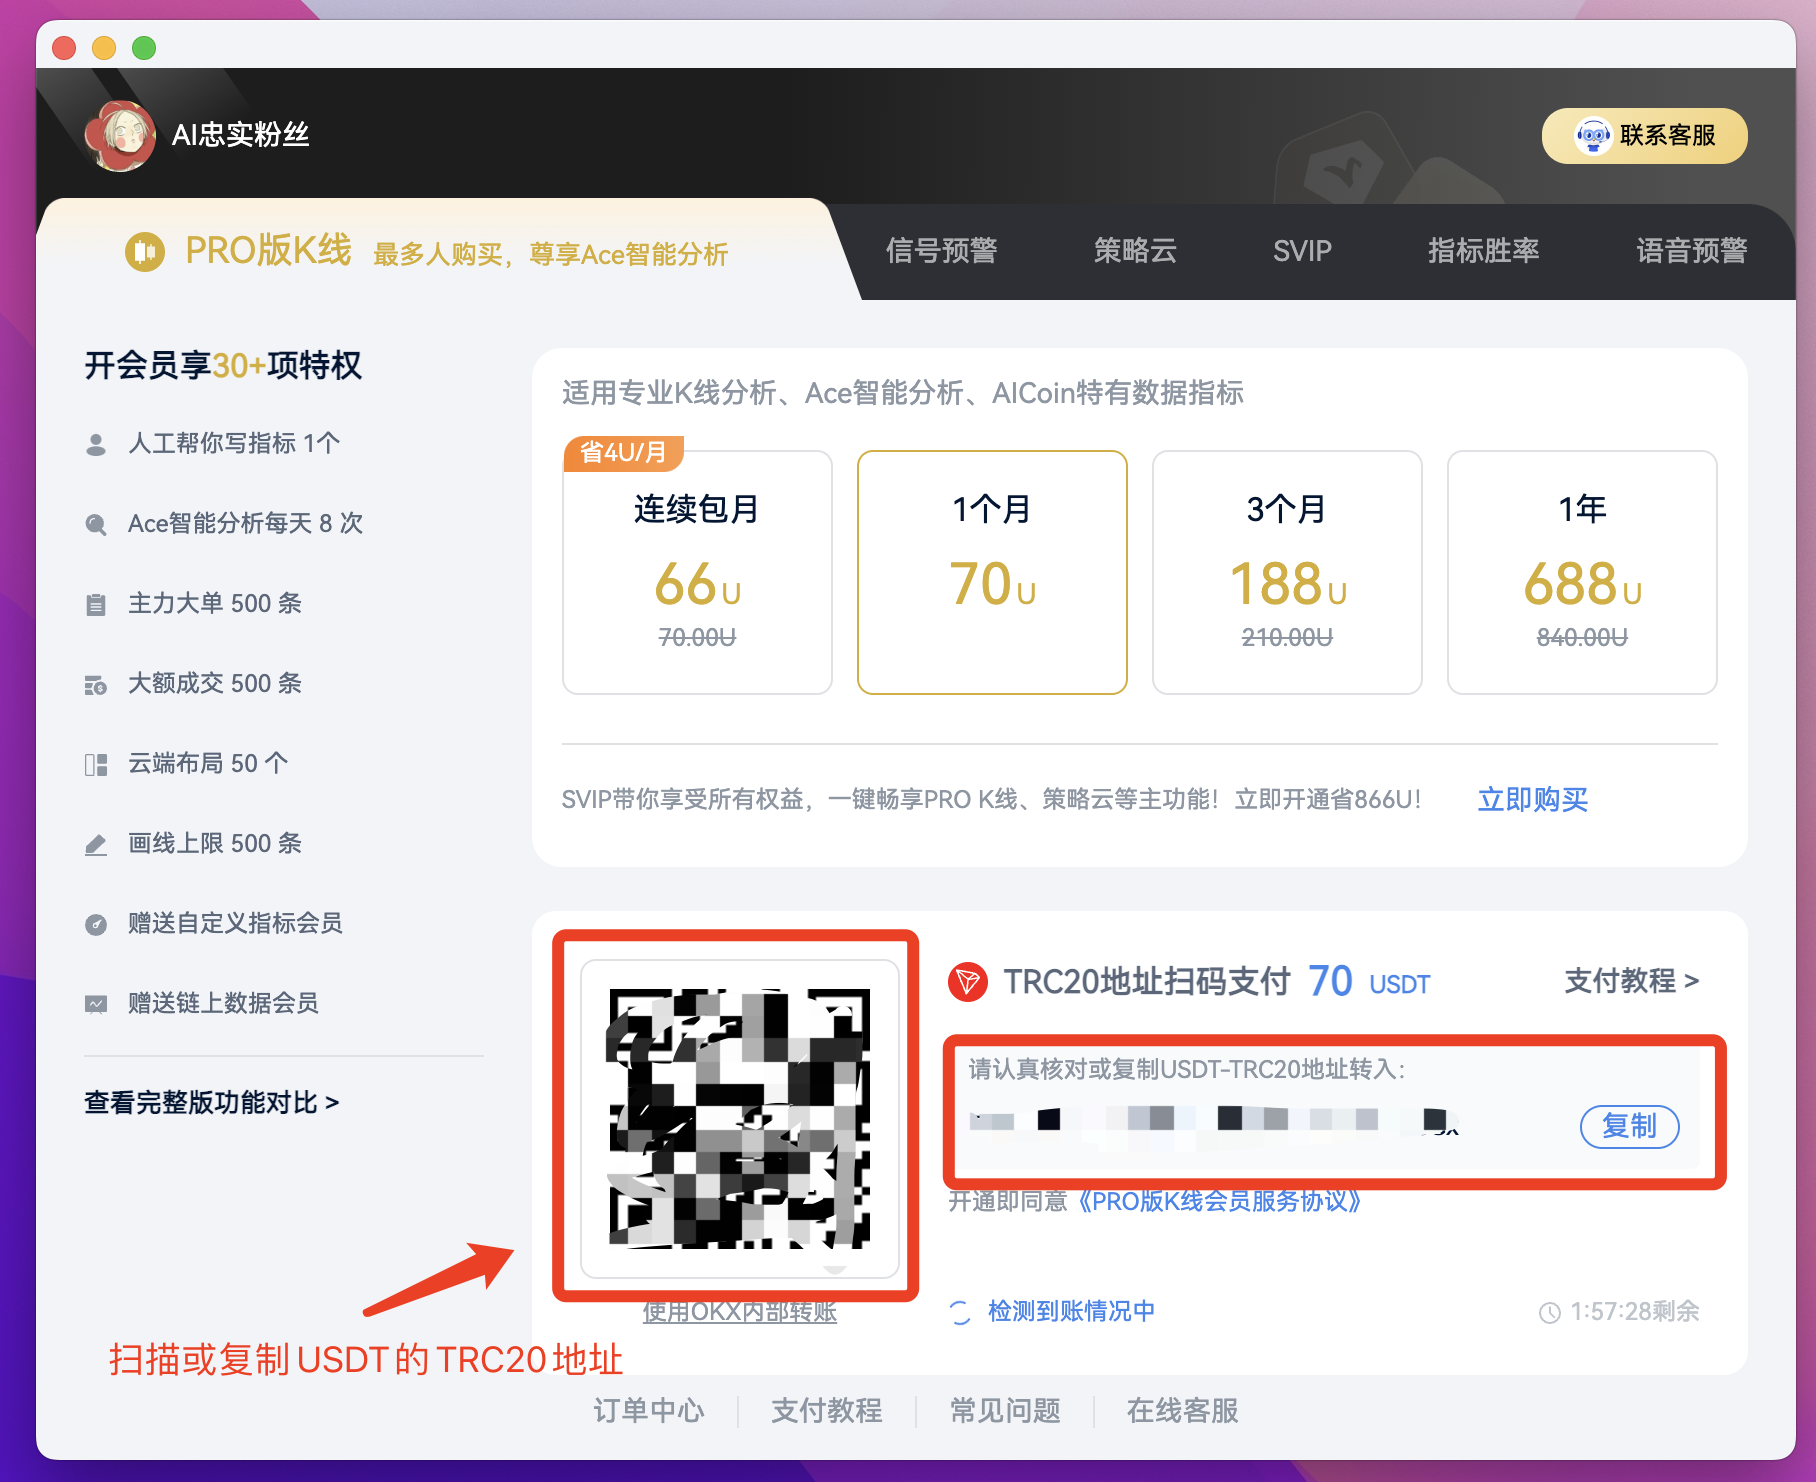This screenshot has width=1816, height=1482.
Task: Click the pencil icon beside 画线上限
Action: [x=96, y=844]
